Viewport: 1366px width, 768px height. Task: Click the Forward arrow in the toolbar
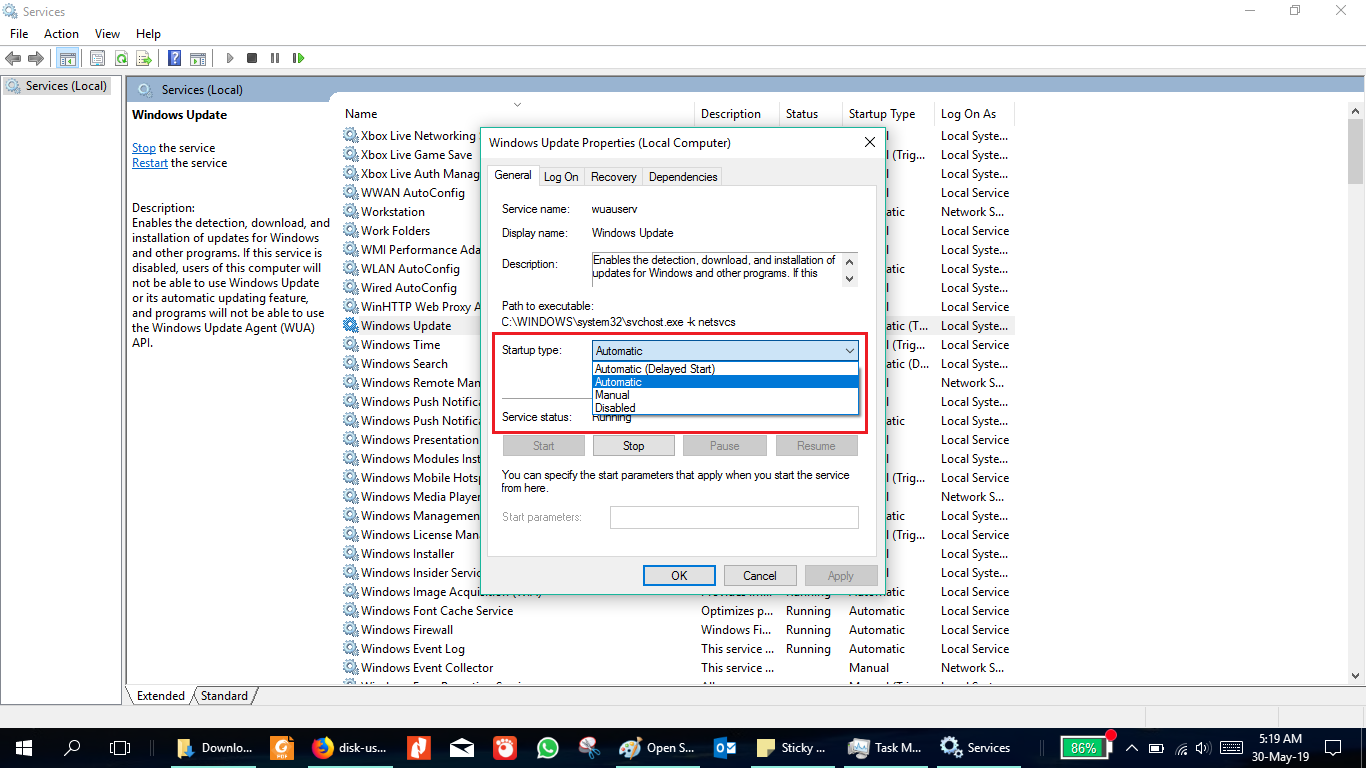tap(36, 59)
